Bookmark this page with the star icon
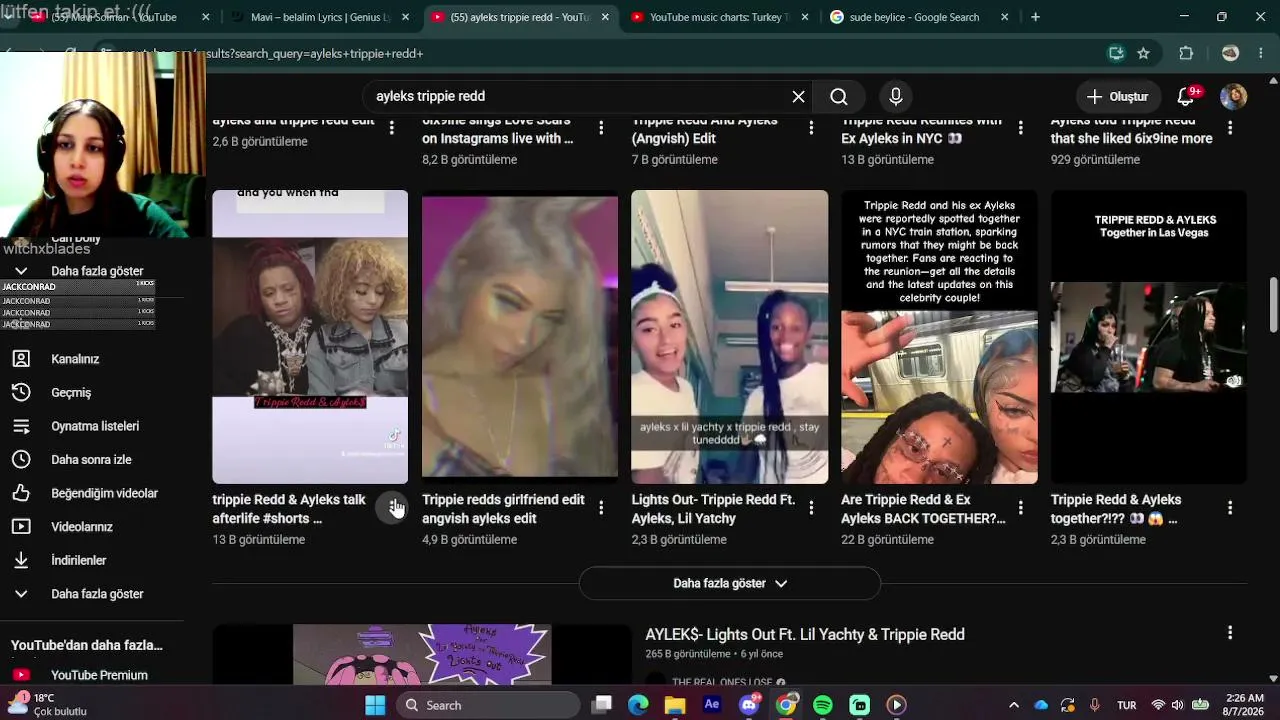 [x=1143, y=53]
